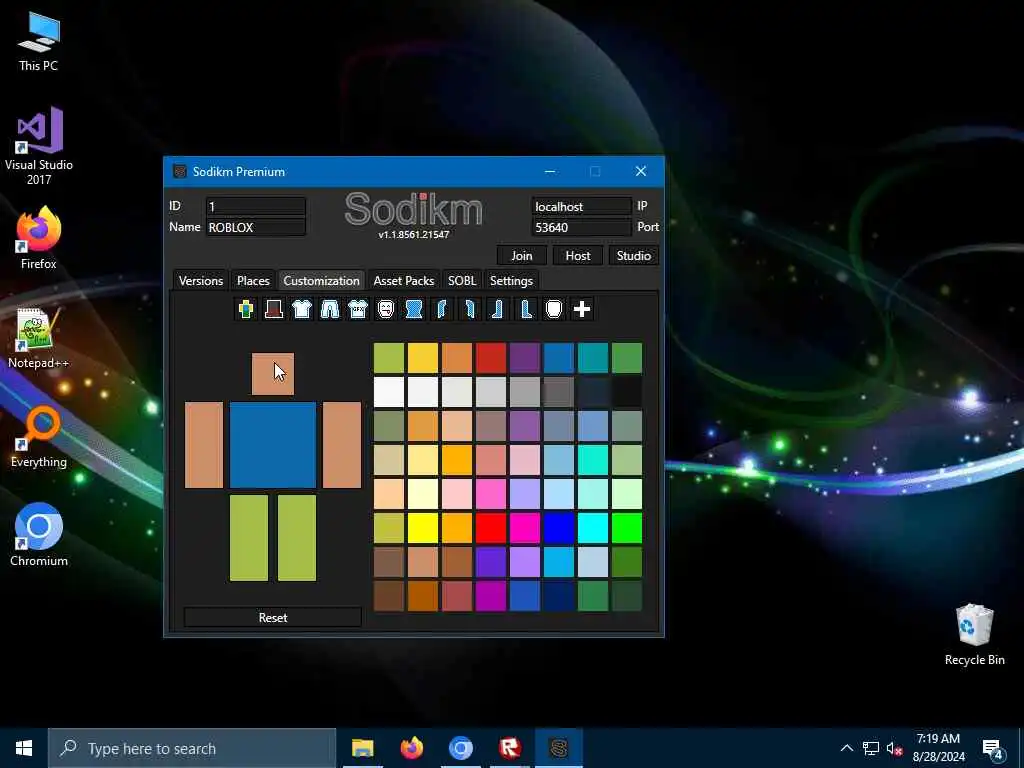
Task: Pick the bright yellow swatch in sixth row
Action: pyautogui.click(x=423, y=528)
